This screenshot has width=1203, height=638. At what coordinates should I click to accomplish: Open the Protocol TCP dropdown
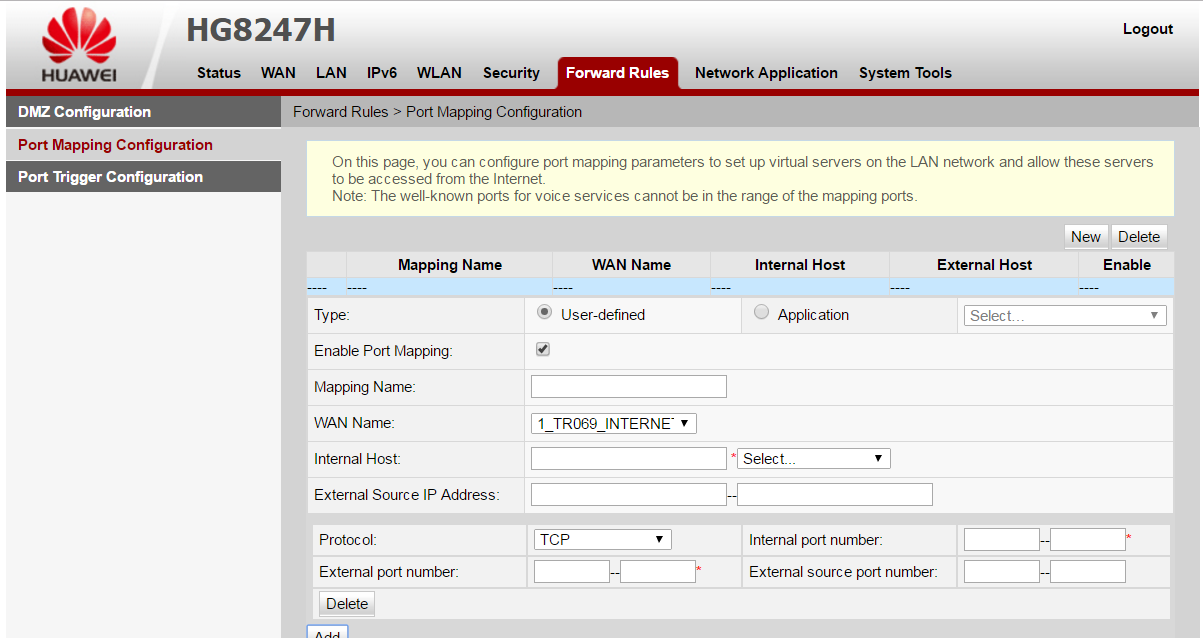tap(602, 539)
